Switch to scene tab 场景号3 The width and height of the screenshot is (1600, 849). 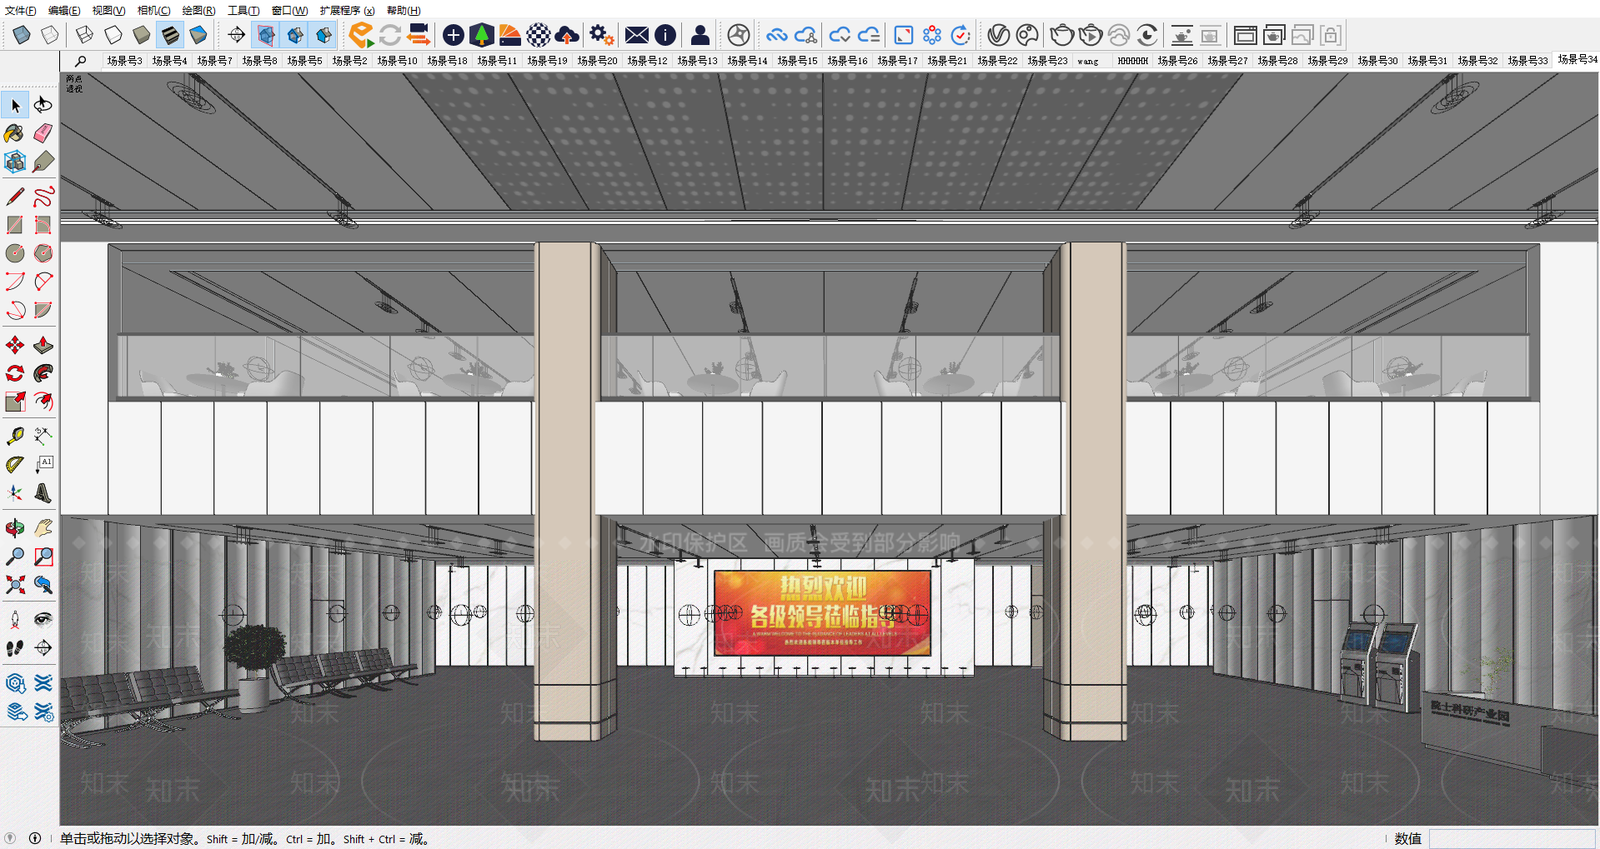coord(124,61)
